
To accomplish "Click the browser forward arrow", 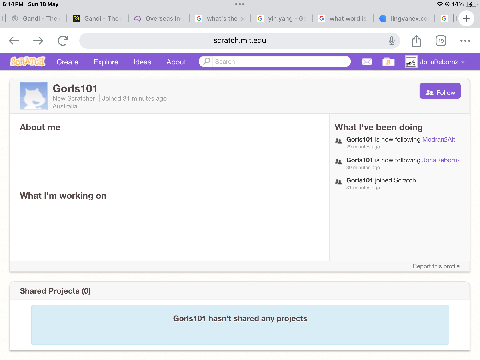I will point(38,41).
